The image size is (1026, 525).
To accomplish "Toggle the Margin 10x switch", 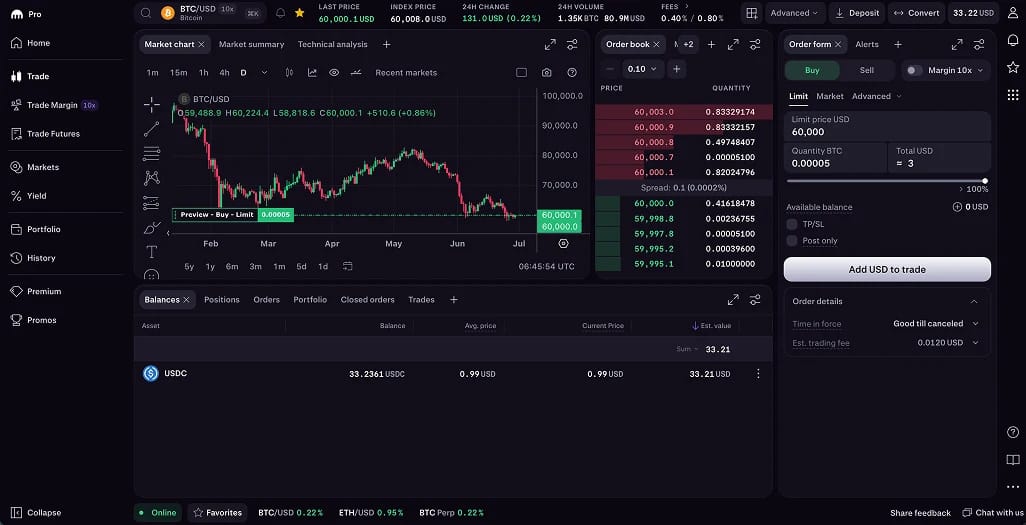I will 914,70.
